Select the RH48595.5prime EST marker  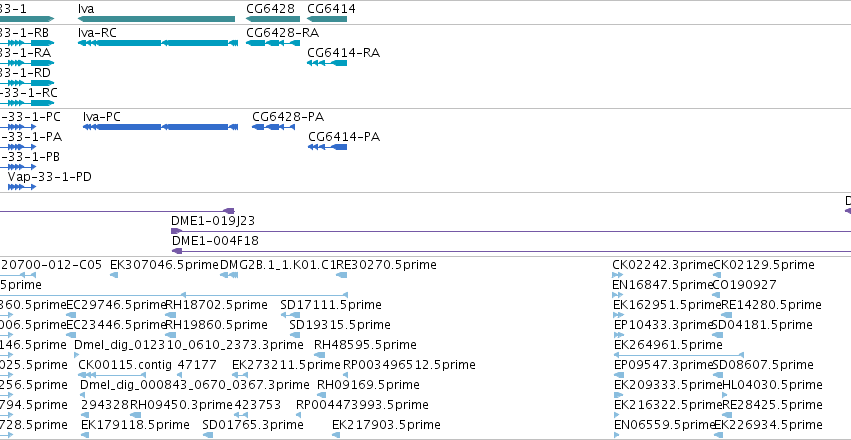320,355
